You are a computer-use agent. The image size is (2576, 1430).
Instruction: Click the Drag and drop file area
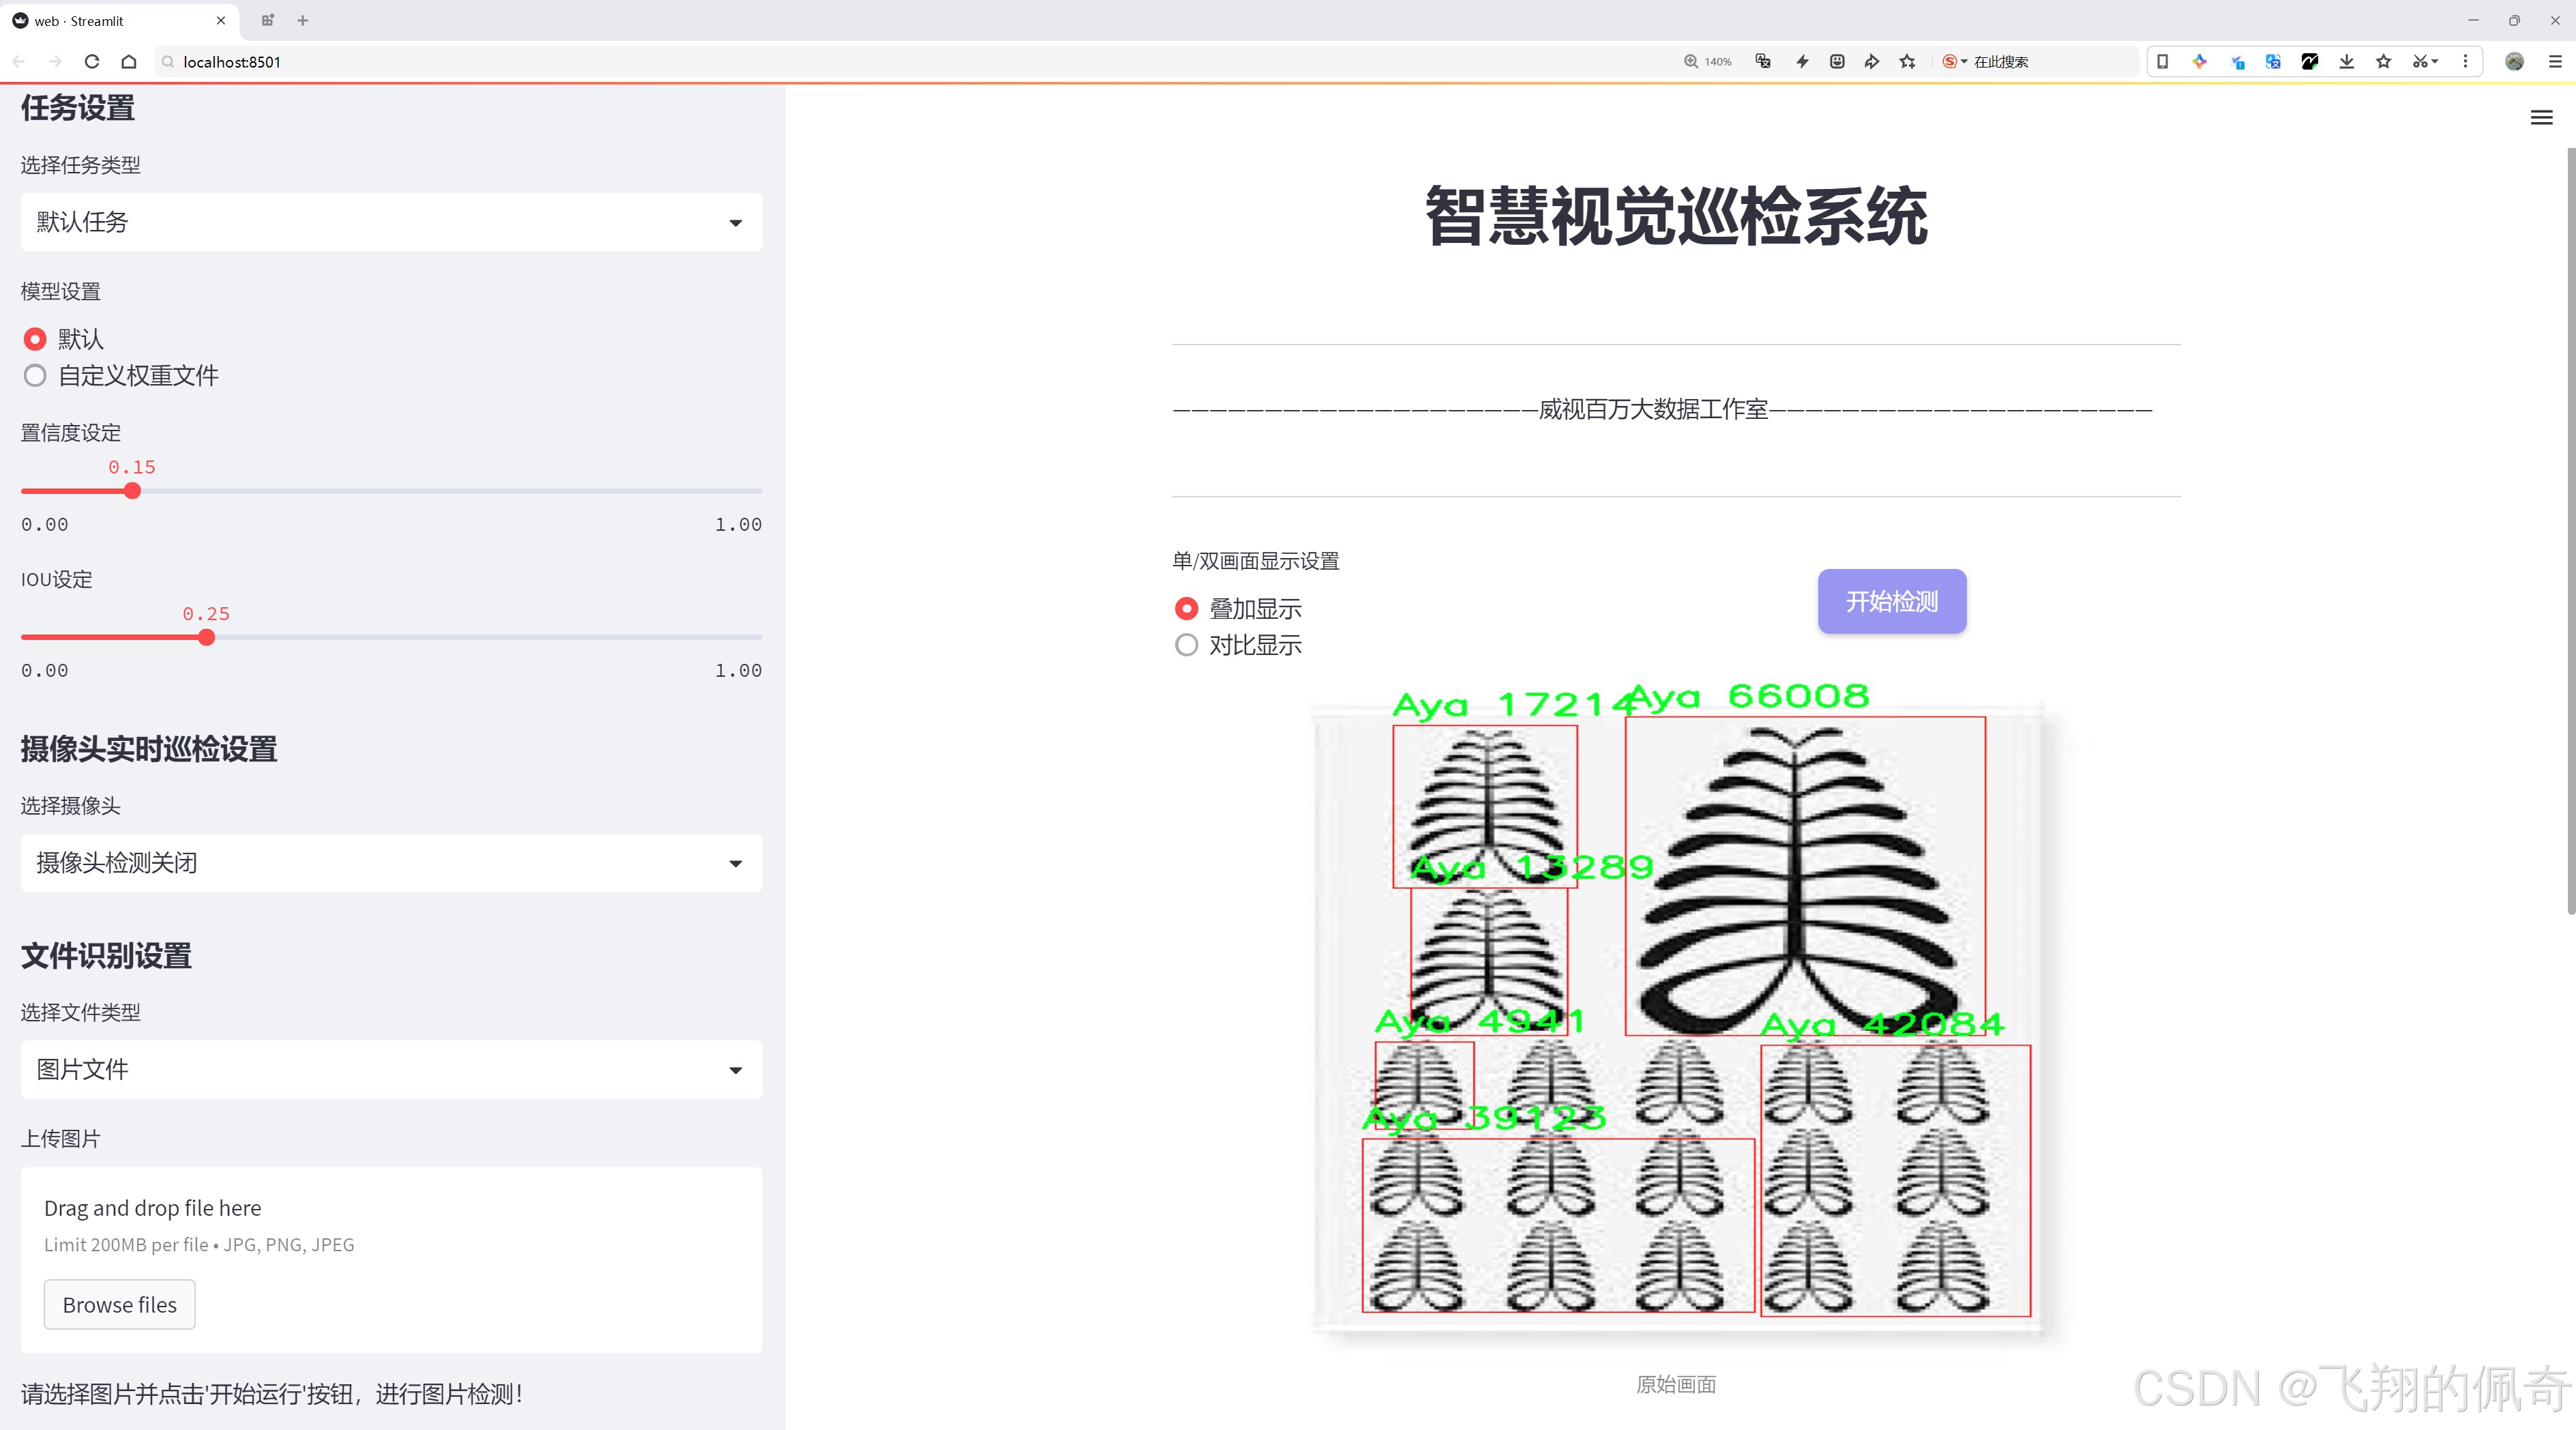pyautogui.click(x=391, y=1260)
